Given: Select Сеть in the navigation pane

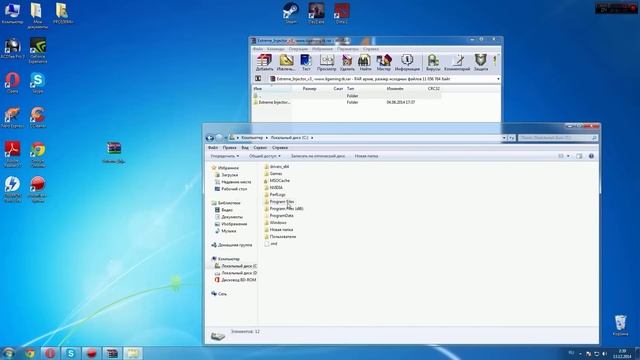Looking at the screenshot, I should (219, 294).
